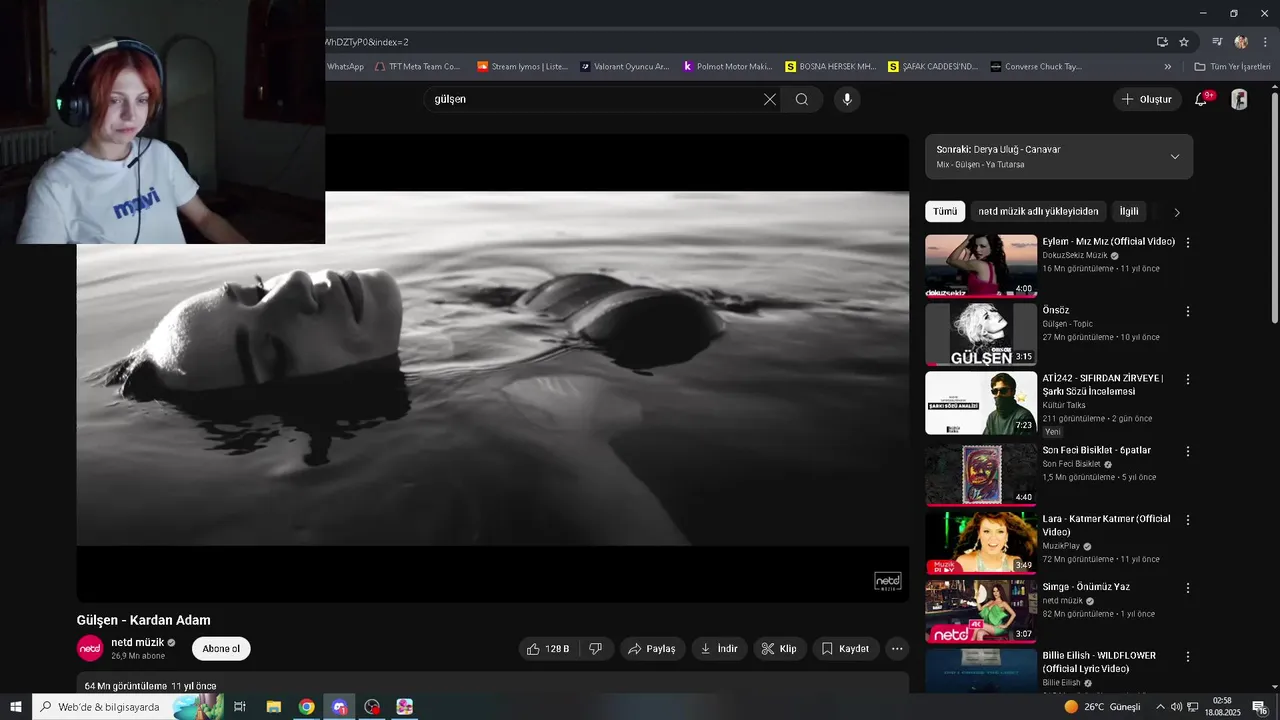Open File Explorer from taskbar
The height and width of the screenshot is (720, 1280).
(x=273, y=707)
